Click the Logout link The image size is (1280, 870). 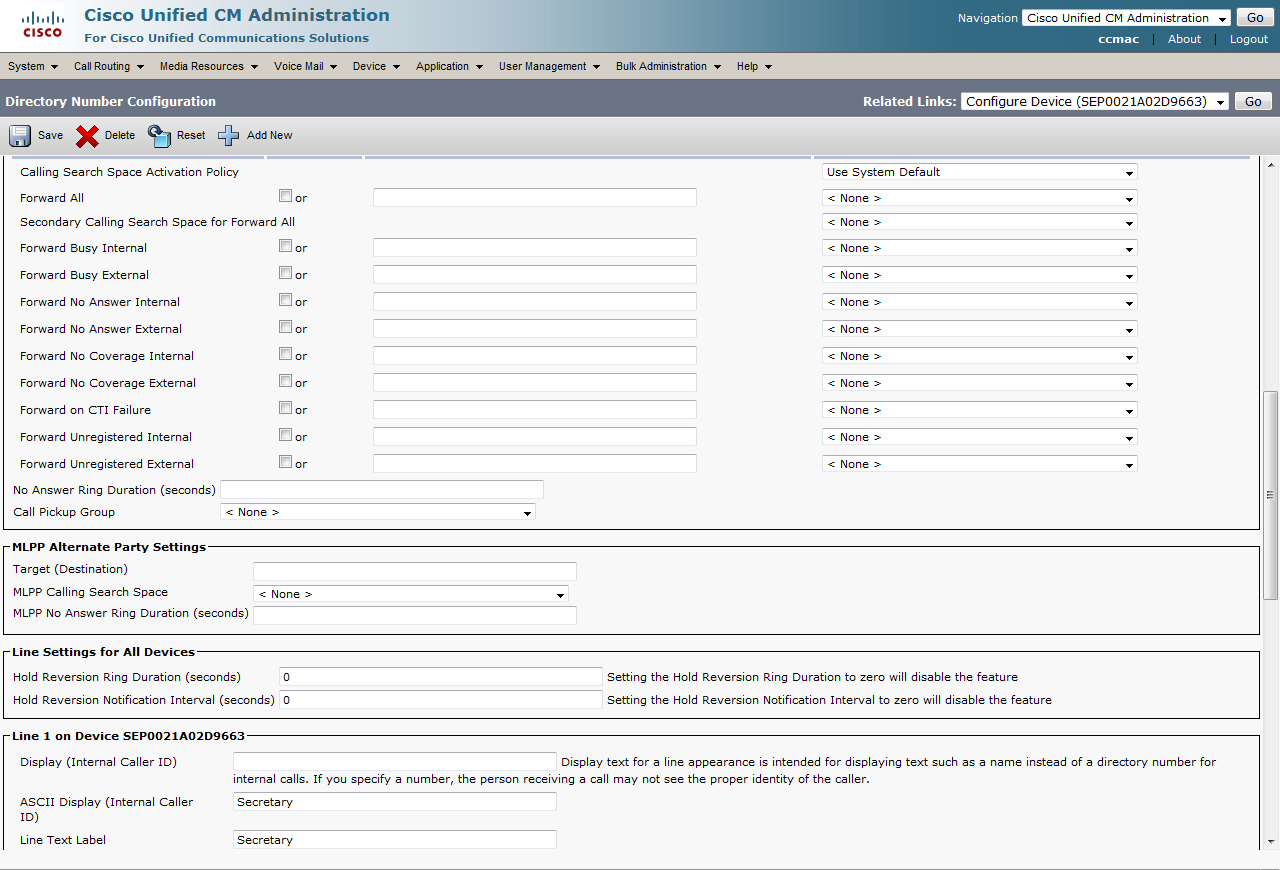(x=1248, y=39)
